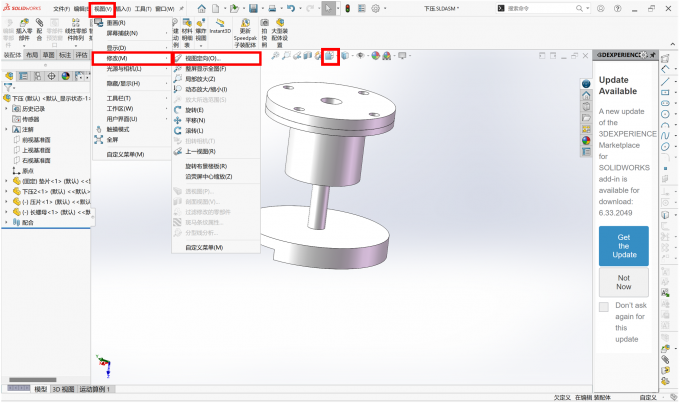The width and height of the screenshot is (680, 403).
Task: Pin the 3DEXPERIENCE panel
Action: [653, 55]
